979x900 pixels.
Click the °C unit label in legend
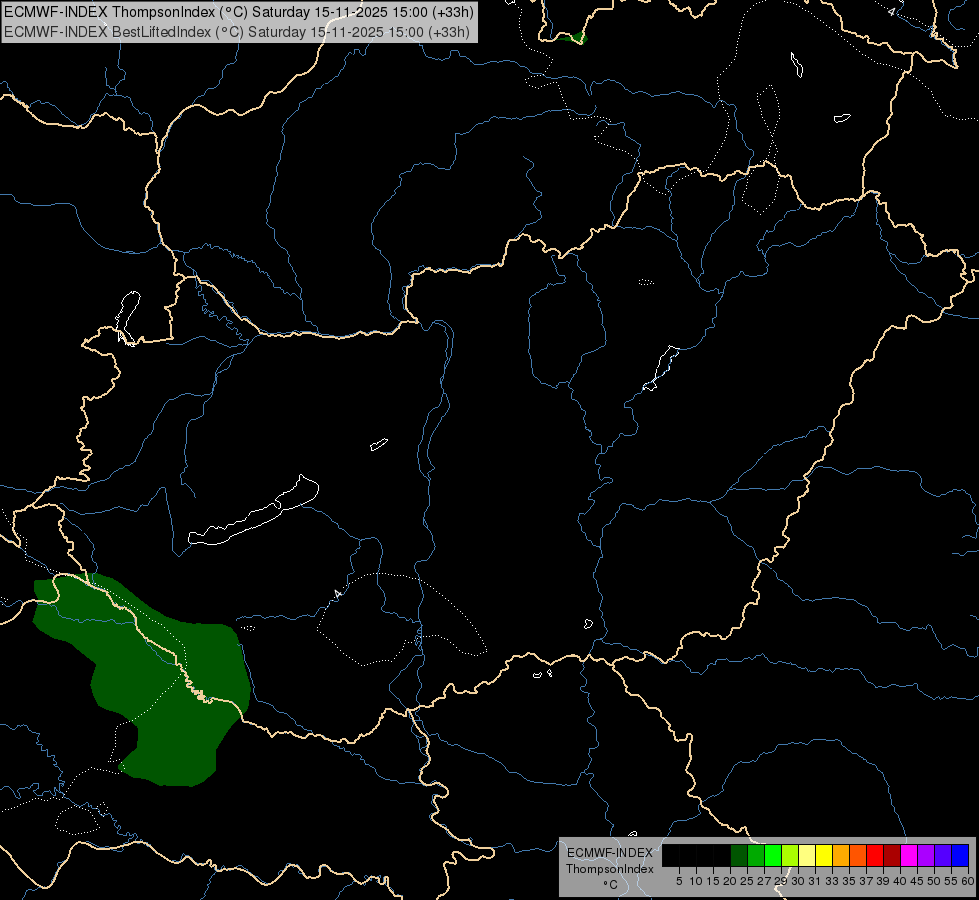pyautogui.click(x=610, y=885)
